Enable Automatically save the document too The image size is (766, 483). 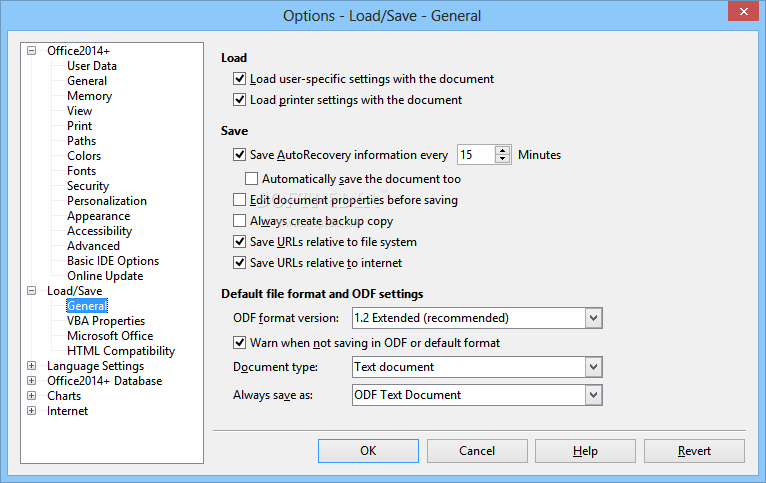point(252,179)
